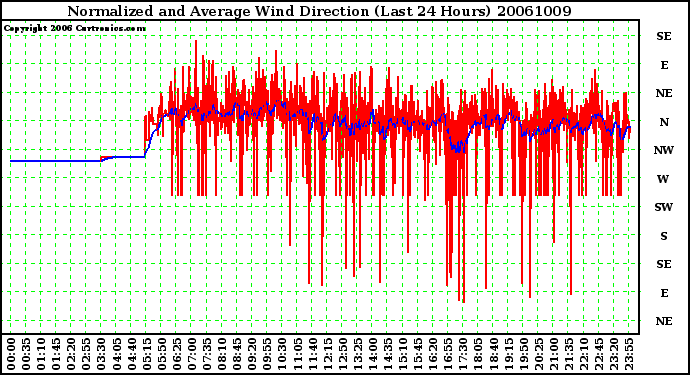Click the 02:55 time label

pyautogui.click(x=86, y=354)
